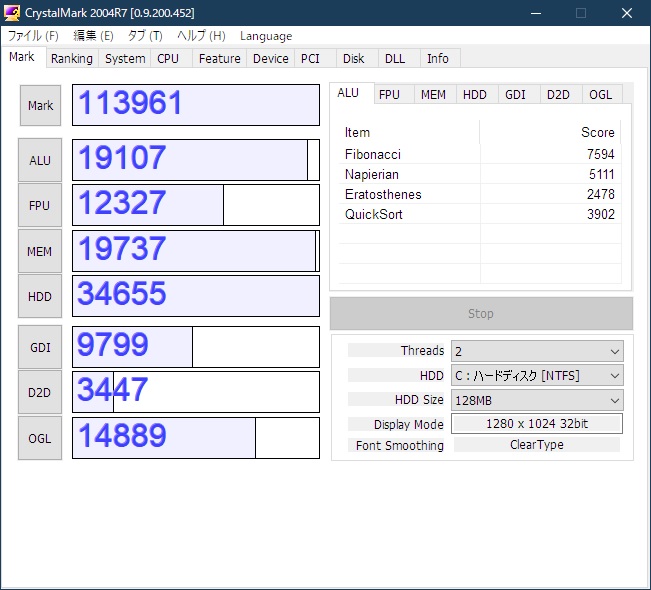Viewport: 651px width, 590px height.
Task: Run all benchmarks with Mark button
Action: pyautogui.click(x=40, y=105)
